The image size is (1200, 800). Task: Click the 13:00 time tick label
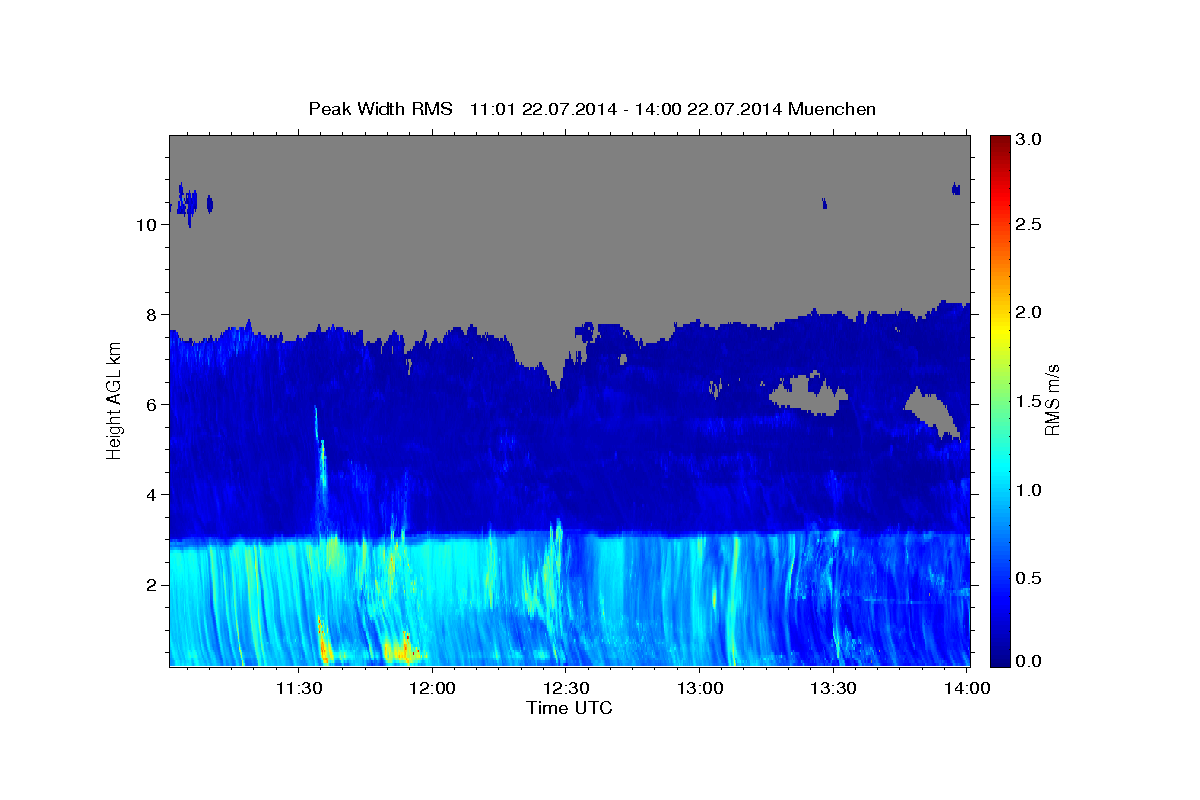pos(698,688)
